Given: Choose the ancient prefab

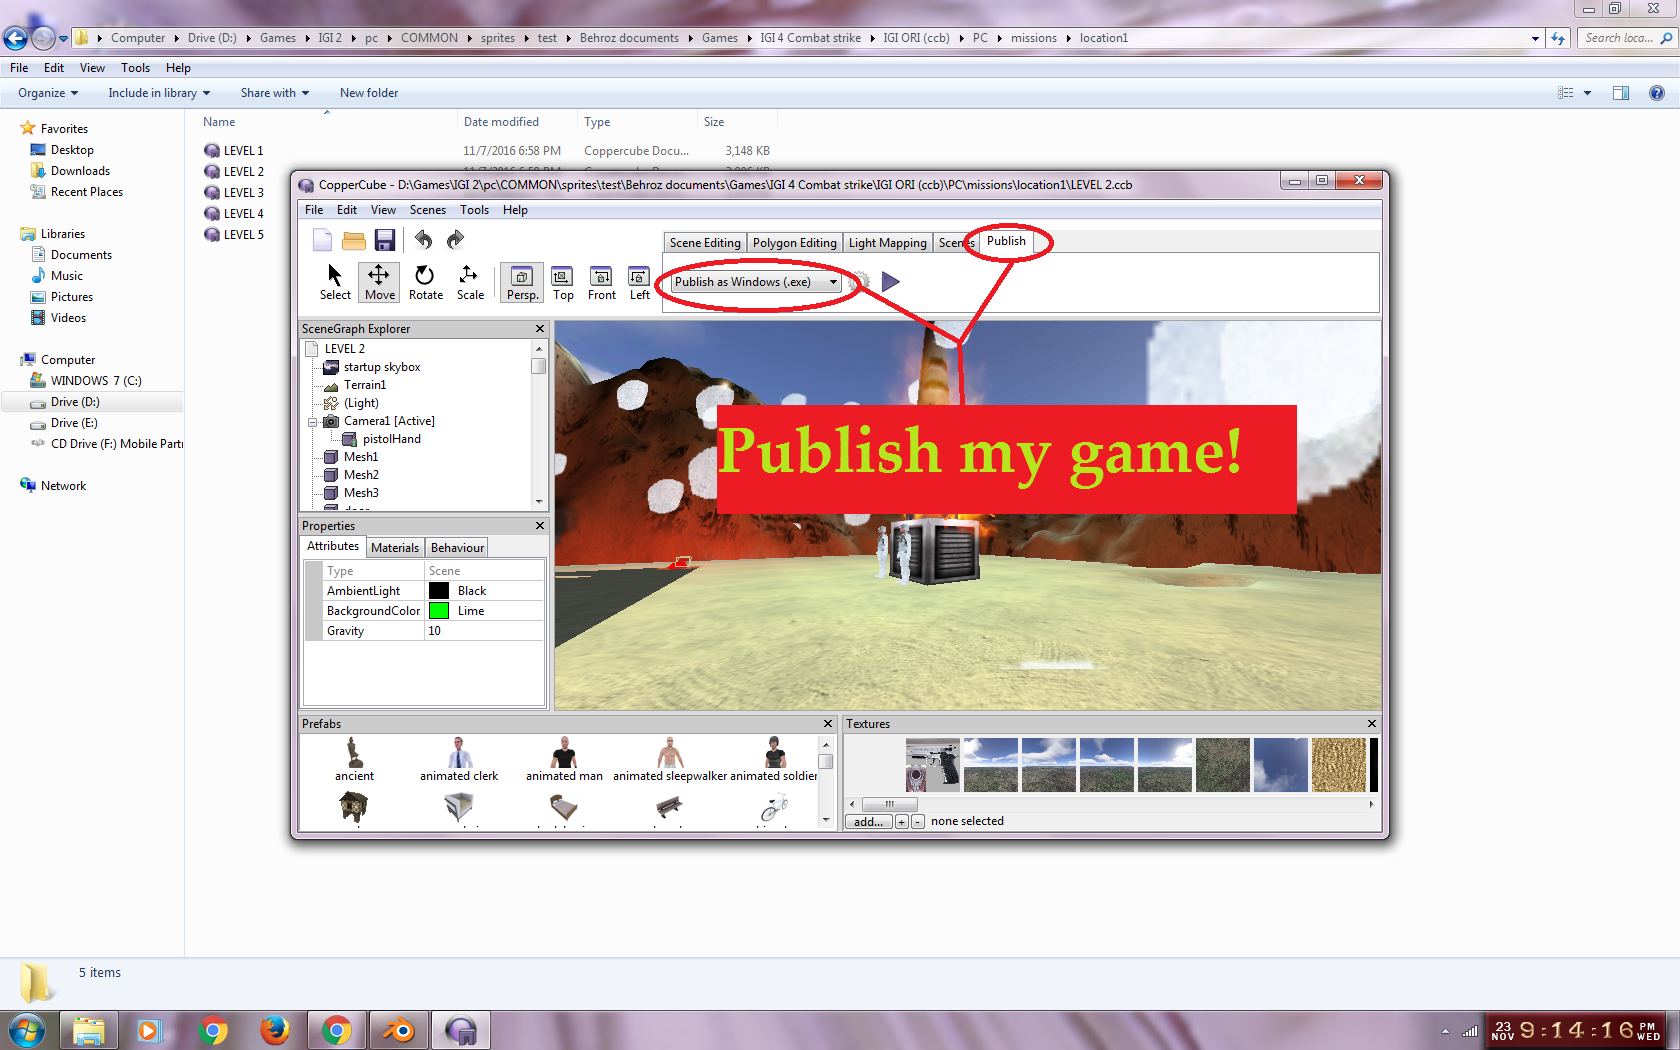Looking at the screenshot, I should click(x=354, y=760).
